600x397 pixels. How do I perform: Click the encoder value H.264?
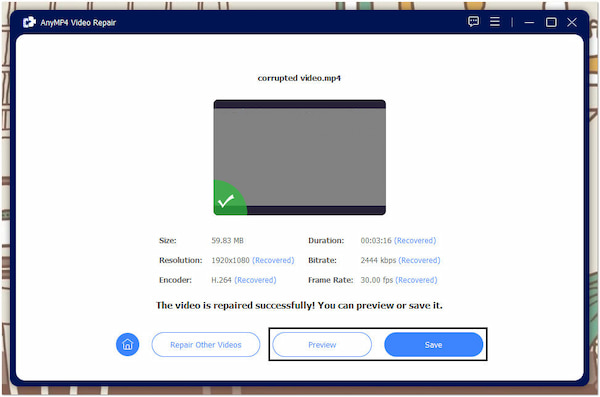(x=221, y=280)
